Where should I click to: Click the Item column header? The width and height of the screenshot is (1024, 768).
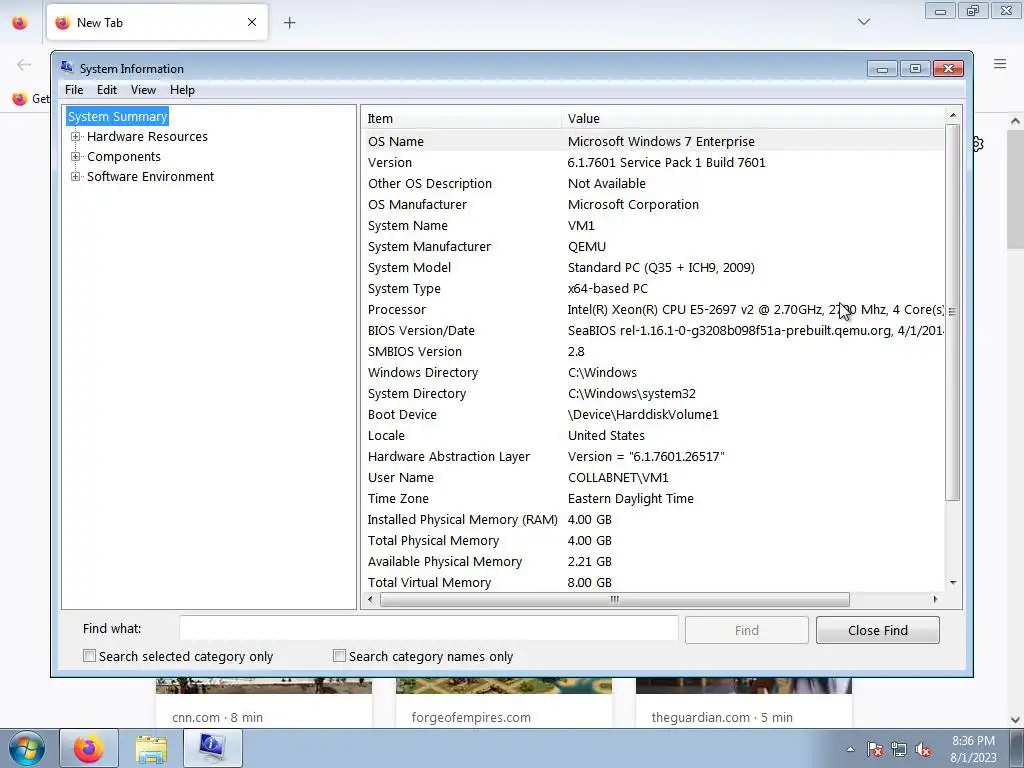point(461,118)
